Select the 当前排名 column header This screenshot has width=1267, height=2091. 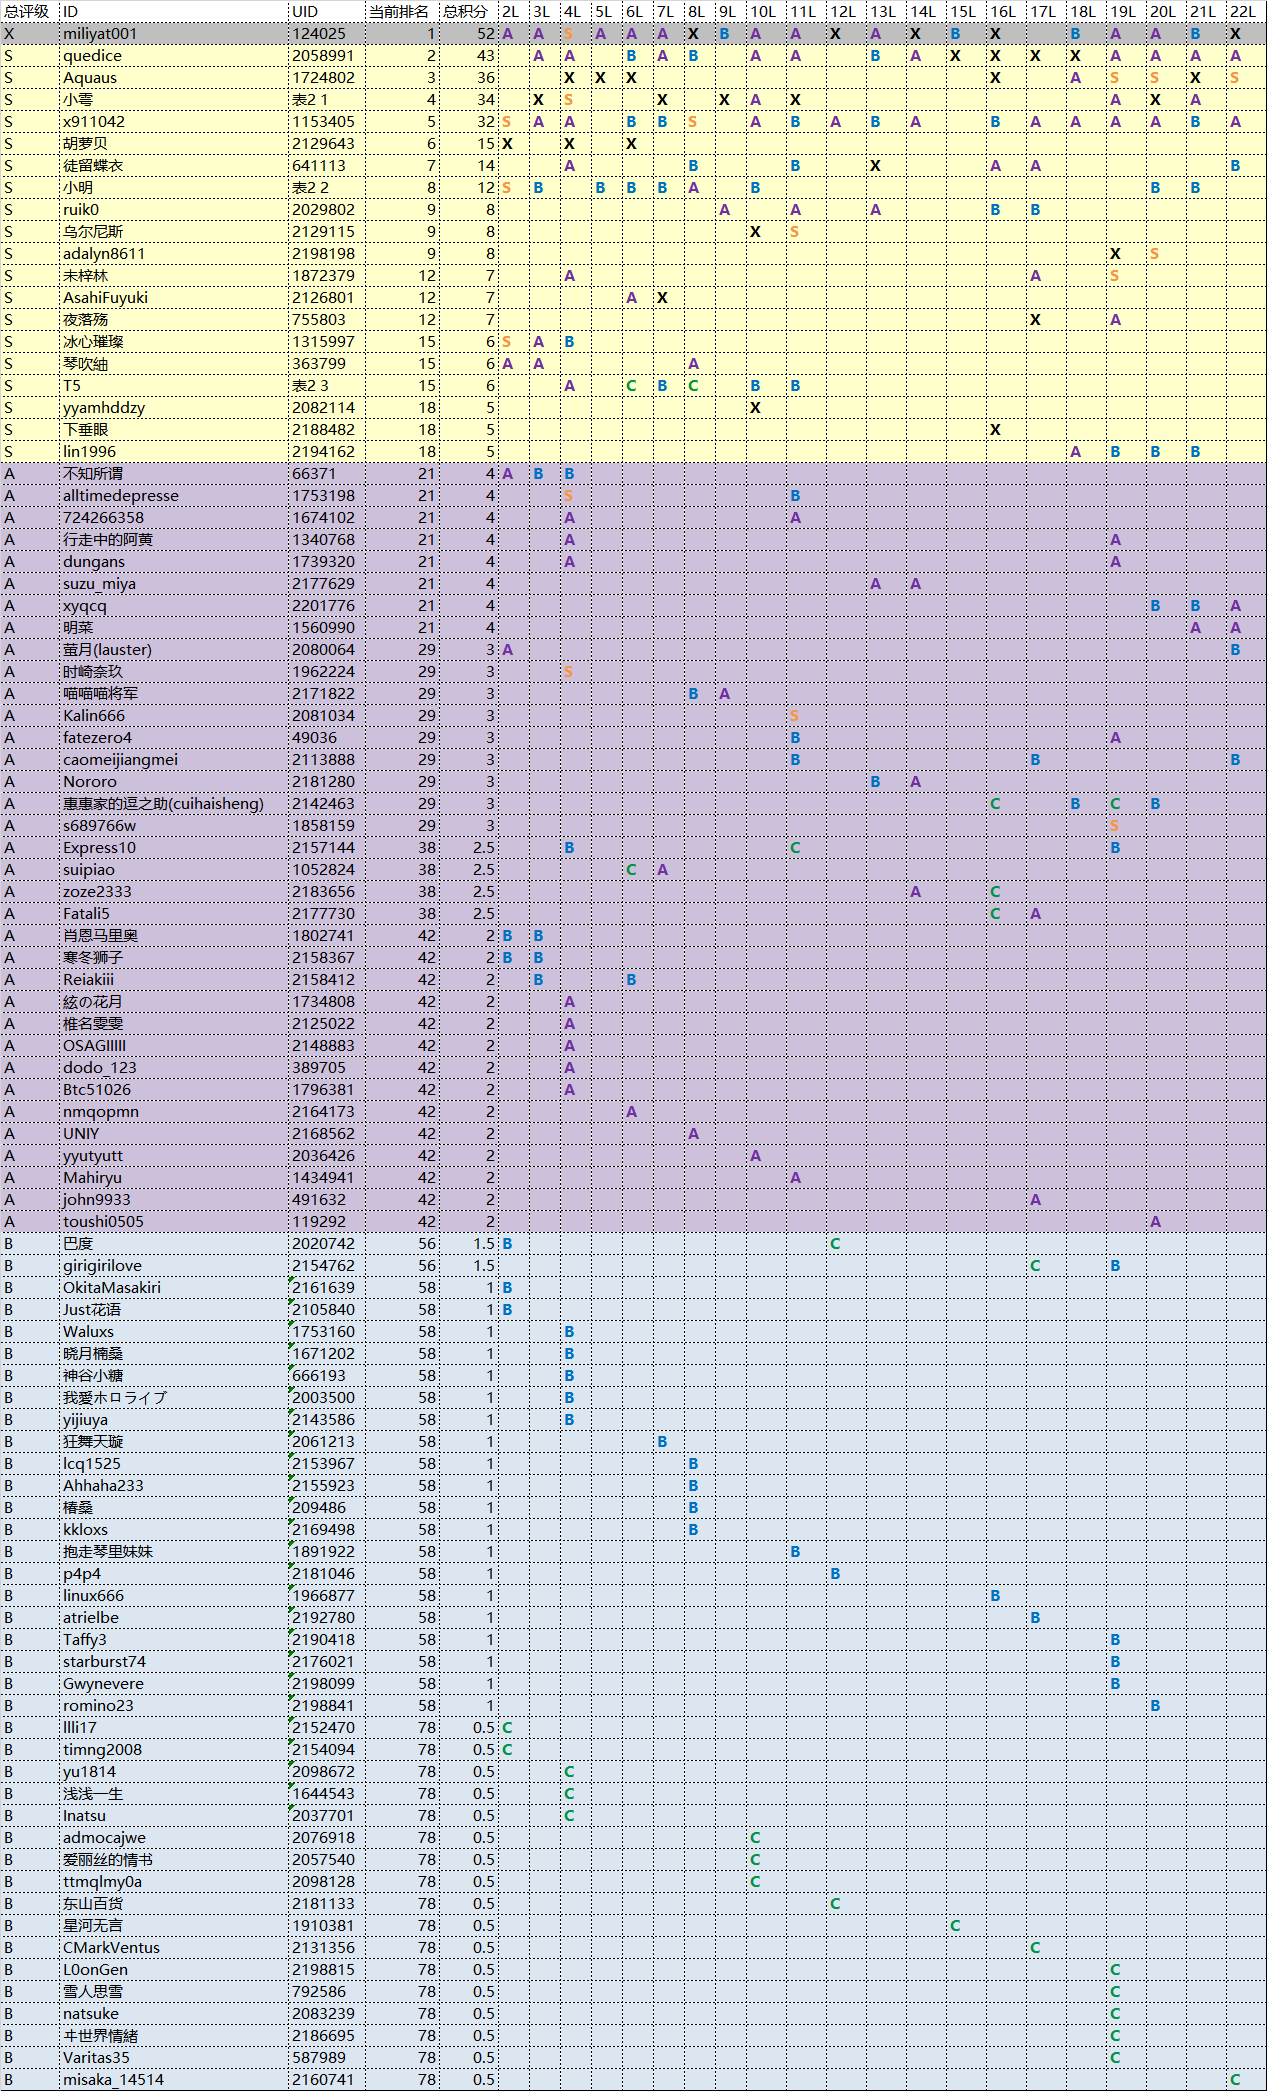point(399,11)
